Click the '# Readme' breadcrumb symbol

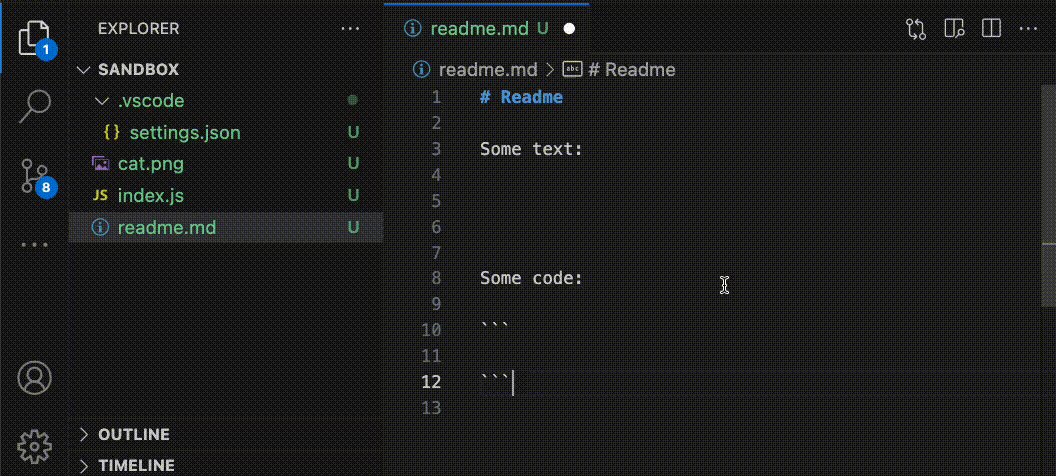tap(632, 69)
